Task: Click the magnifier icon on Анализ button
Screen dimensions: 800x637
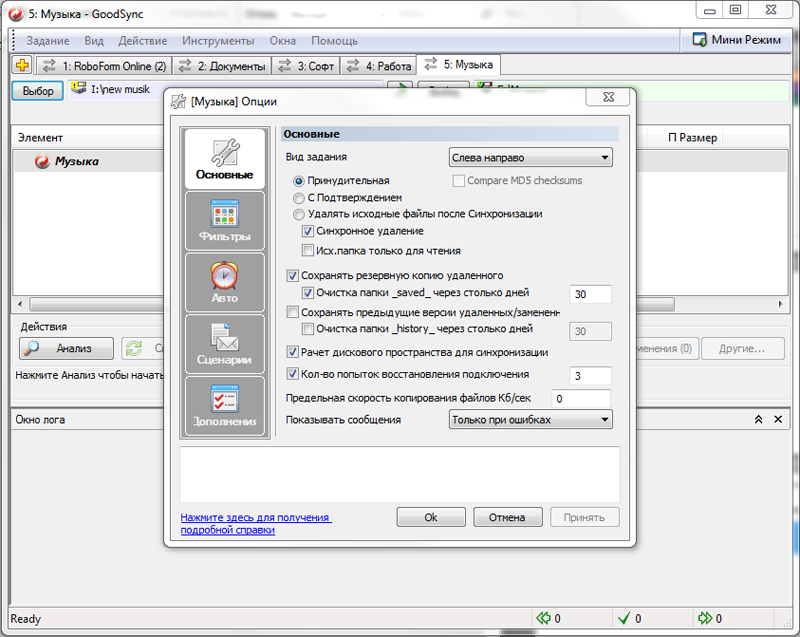Action: coord(32,348)
